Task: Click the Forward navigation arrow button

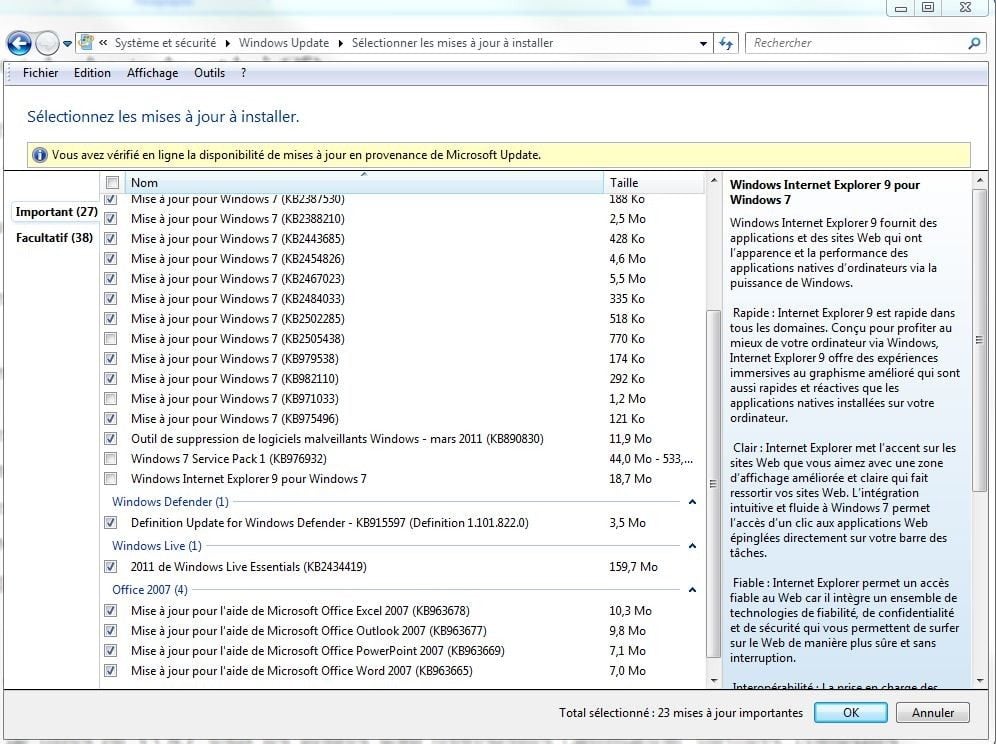Action: [x=47, y=43]
